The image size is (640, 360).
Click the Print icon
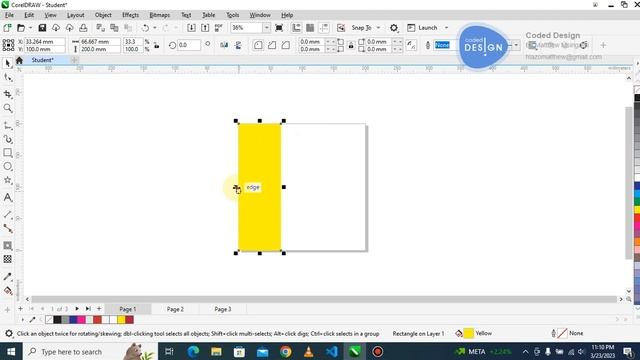pos(83,28)
